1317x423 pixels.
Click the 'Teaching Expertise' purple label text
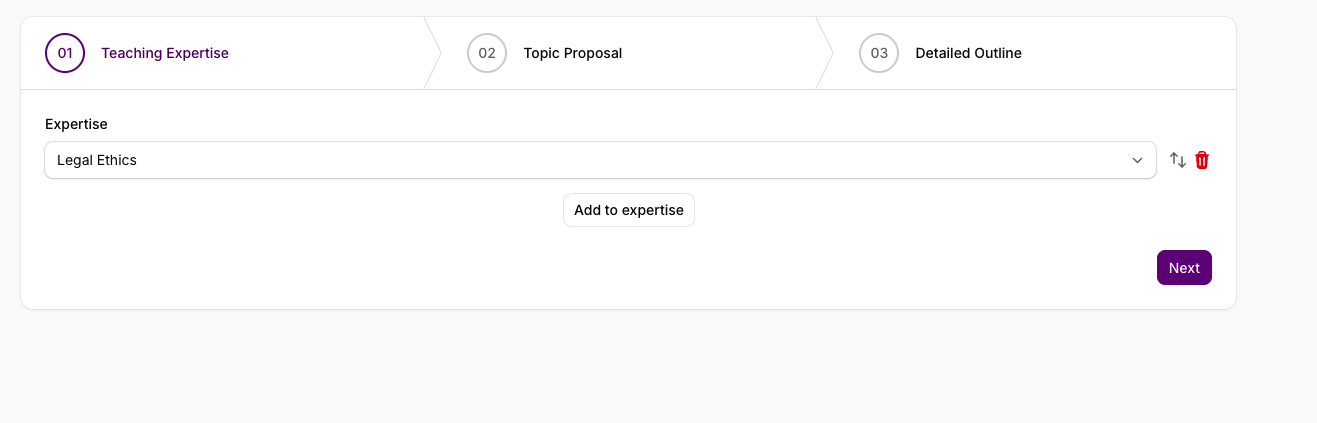coord(165,53)
